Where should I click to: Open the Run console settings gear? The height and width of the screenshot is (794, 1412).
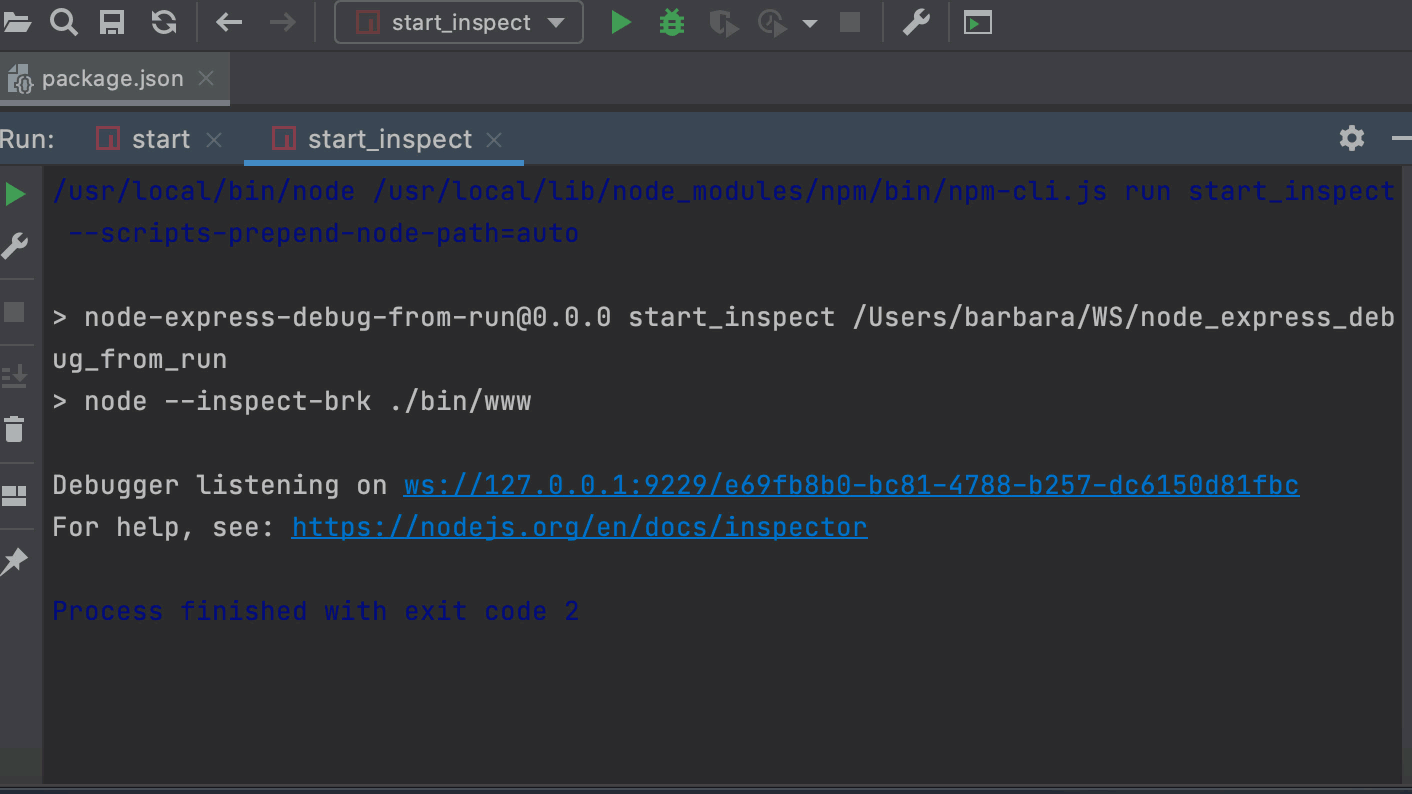point(1352,138)
